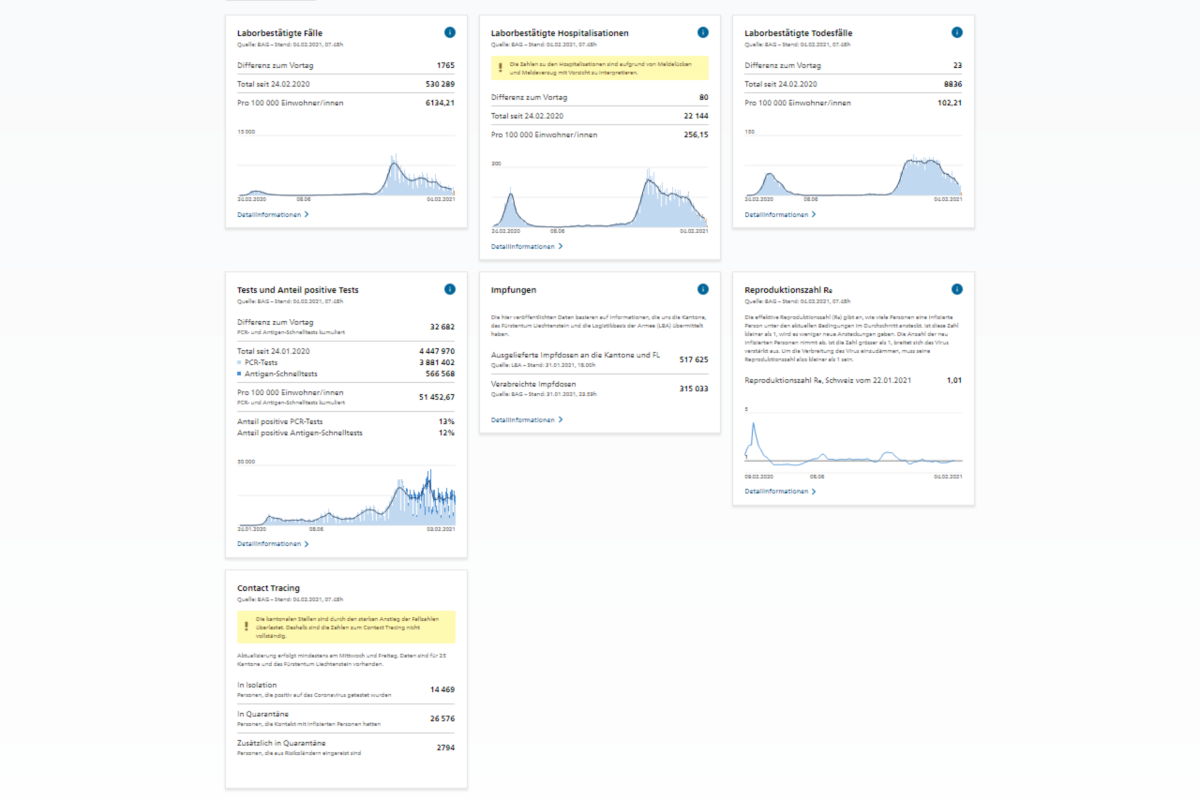The width and height of the screenshot is (1200, 800).
Task: Open Detailinformationen link under Tests und Anteil positive Tests
Action: tap(273, 544)
